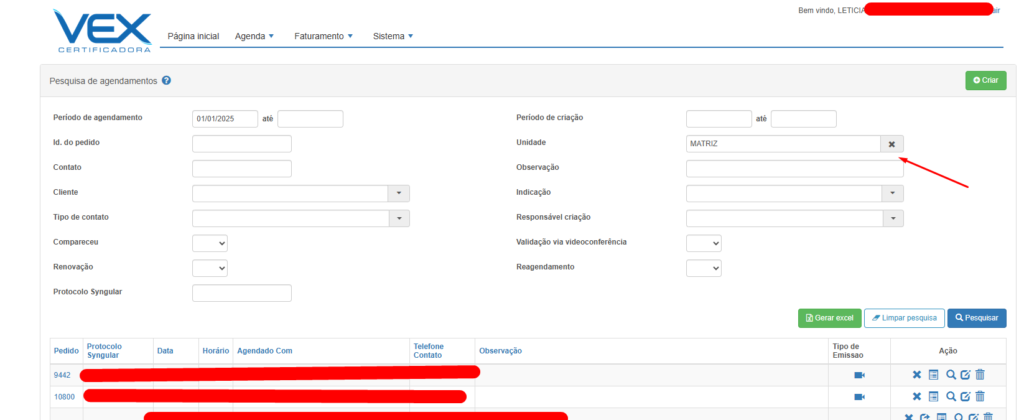Image resolution: width=1024 pixels, height=420 pixels.
Task: Clear the MATRIZ unit with the X button
Action: click(892, 144)
